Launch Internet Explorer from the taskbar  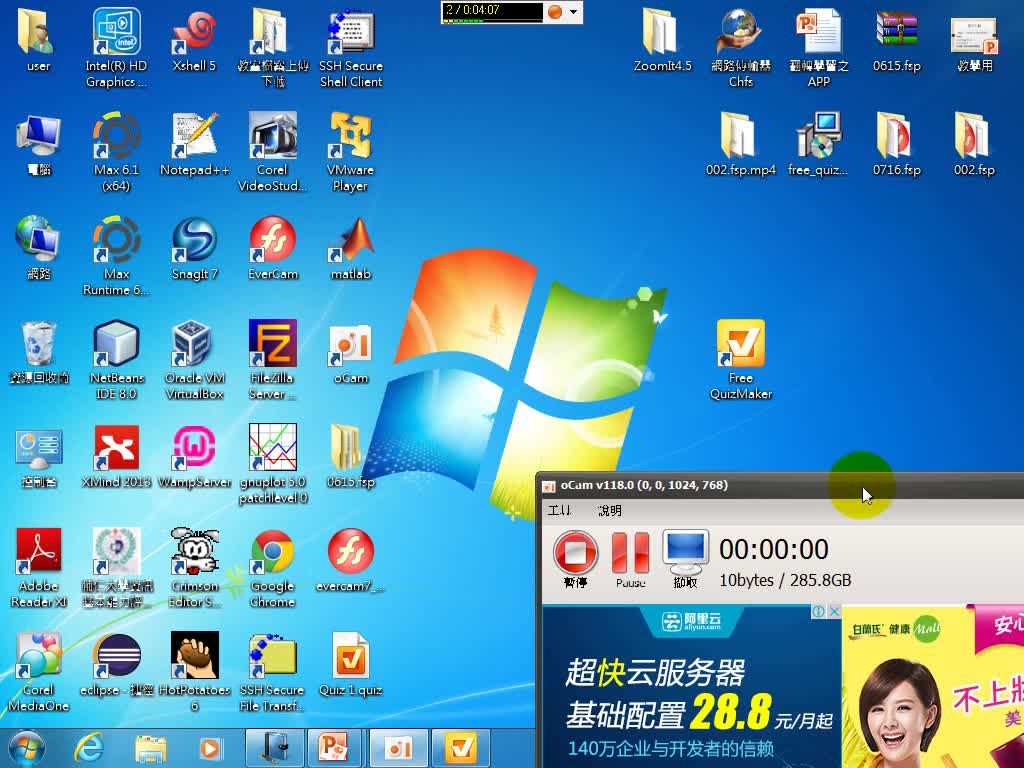coord(89,748)
